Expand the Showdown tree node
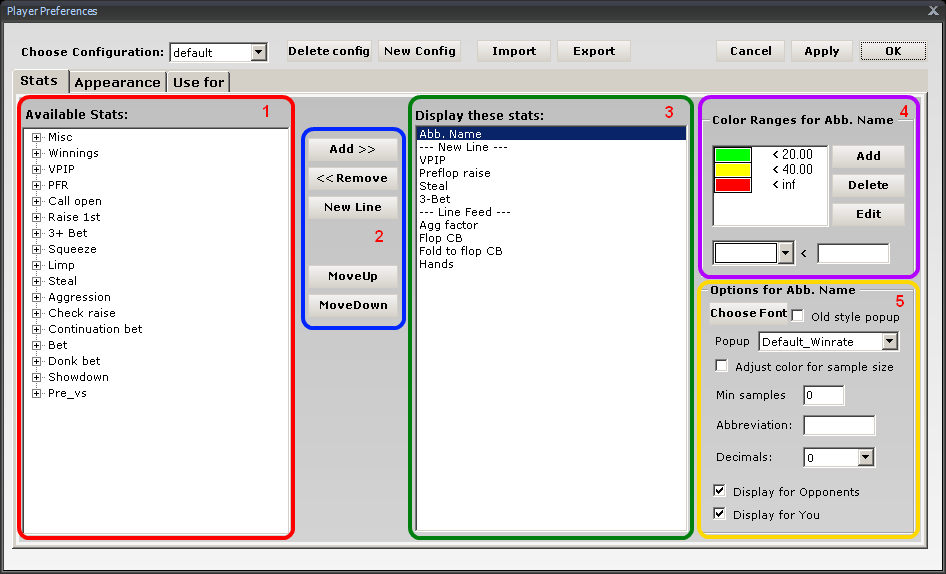 (x=37, y=377)
